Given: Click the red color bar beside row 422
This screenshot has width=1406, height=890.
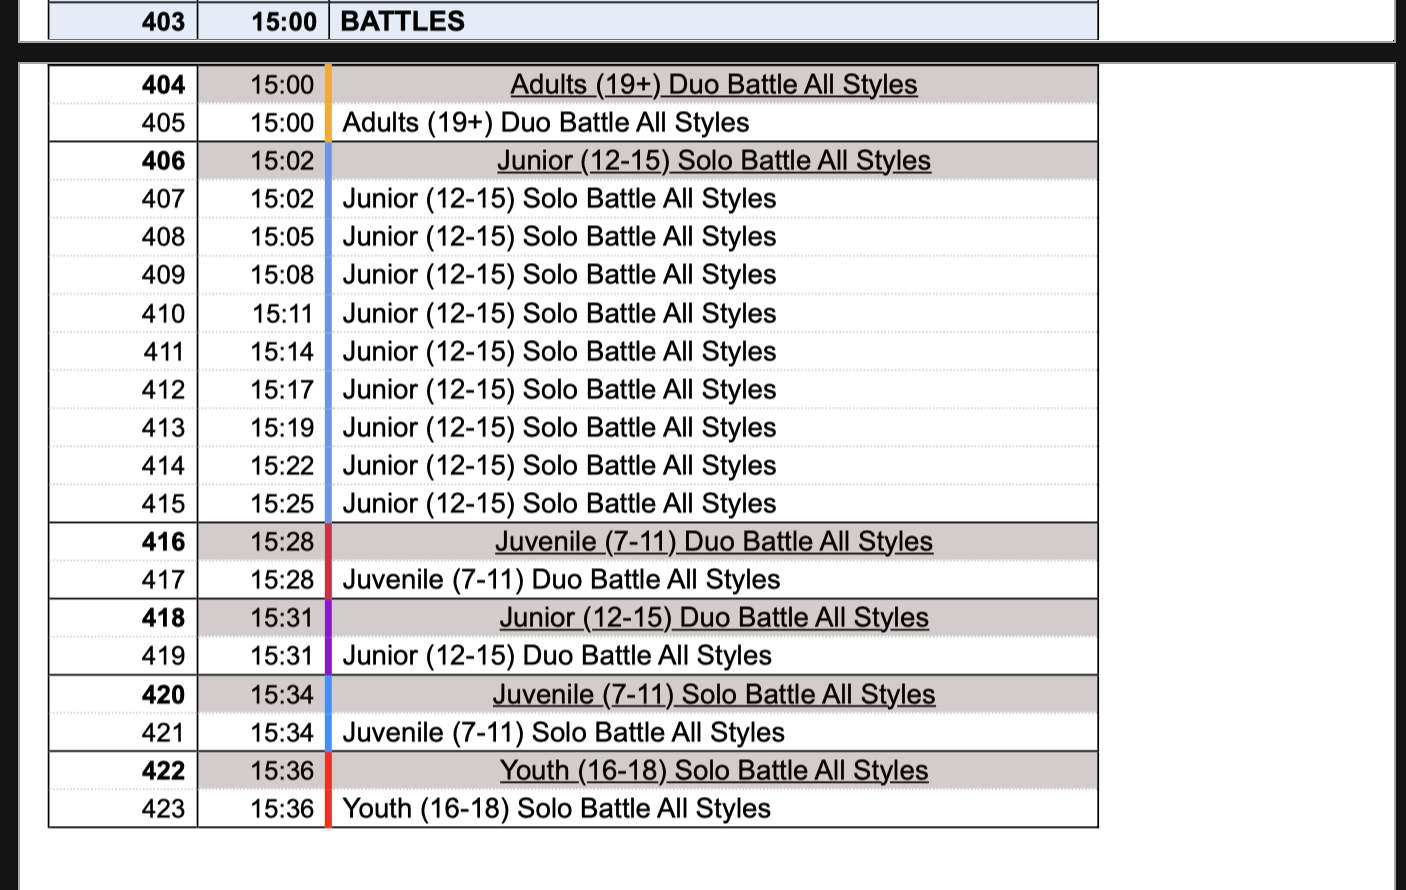Looking at the screenshot, I should [328, 771].
